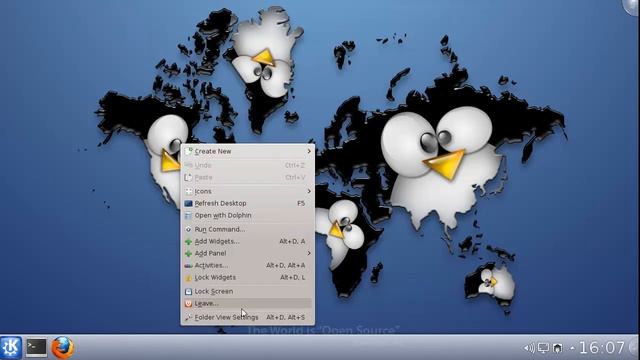Click the Create New submenu arrow
The height and width of the screenshot is (360, 640).
click(x=309, y=151)
